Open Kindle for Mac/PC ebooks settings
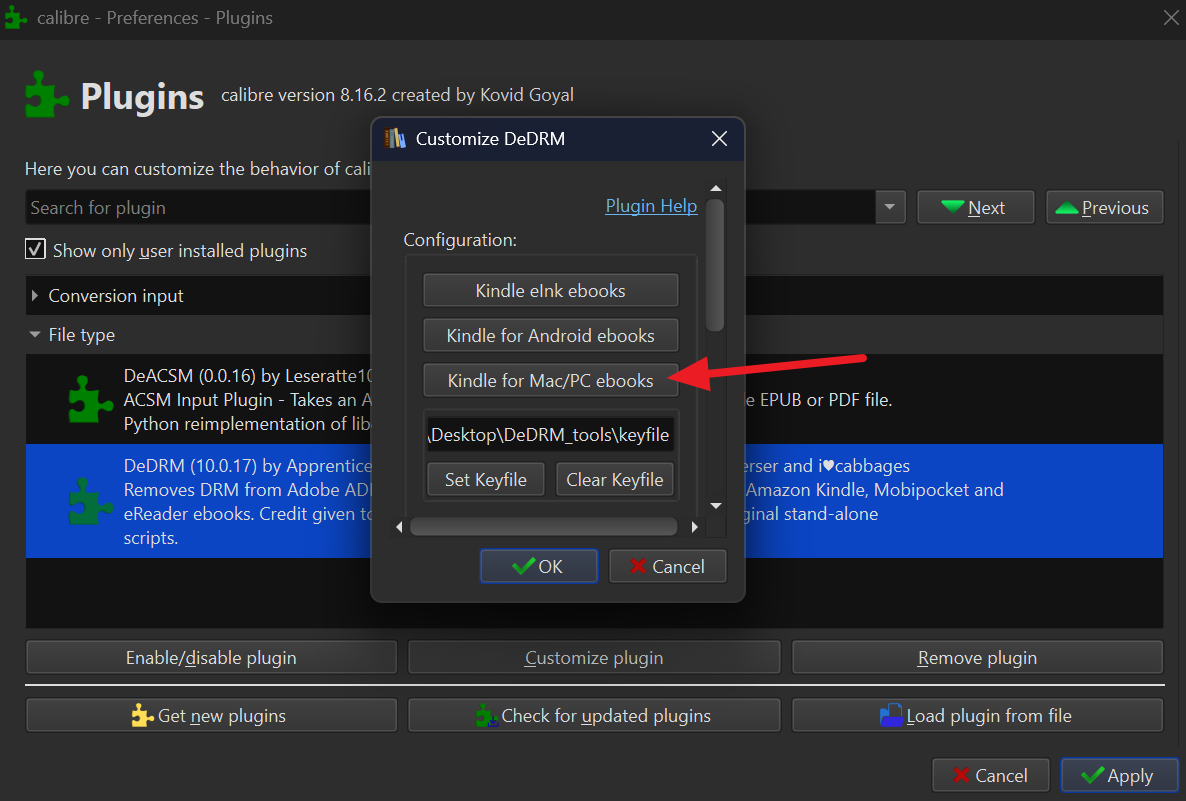The height and width of the screenshot is (801, 1186). [x=550, y=381]
